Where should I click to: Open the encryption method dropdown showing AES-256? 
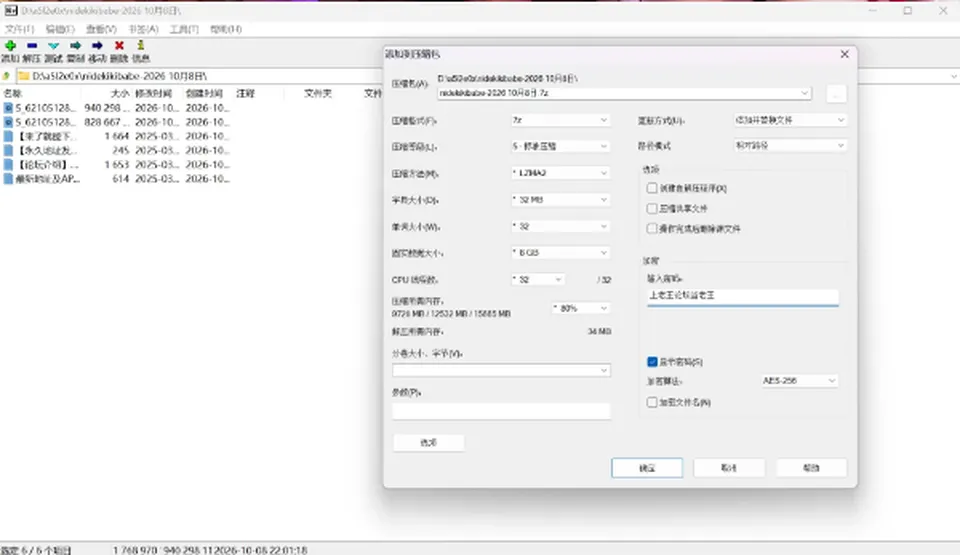(799, 380)
